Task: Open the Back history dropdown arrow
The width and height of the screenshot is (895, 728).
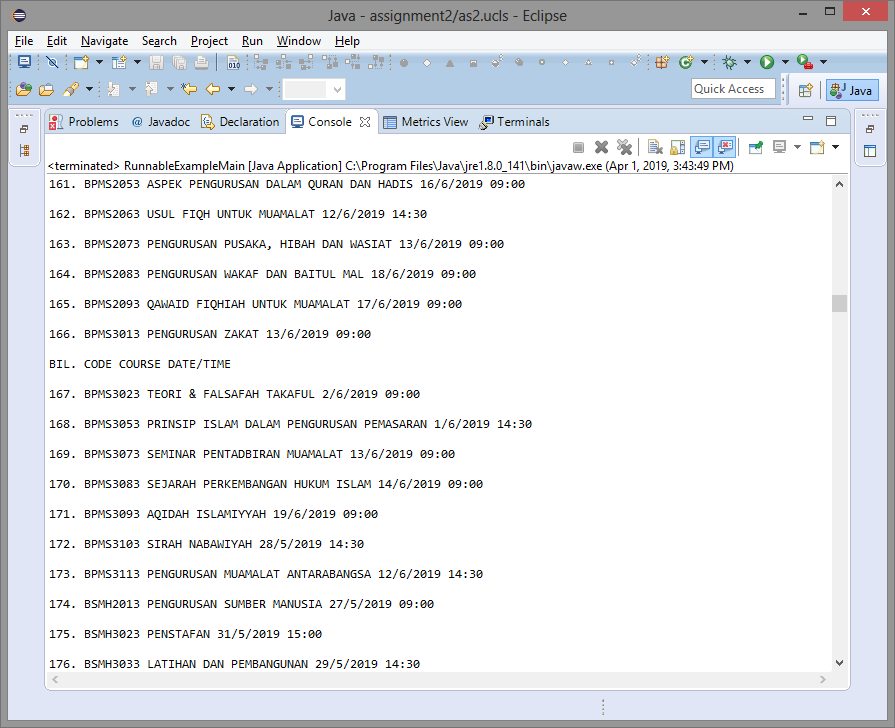Action: point(231,89)
